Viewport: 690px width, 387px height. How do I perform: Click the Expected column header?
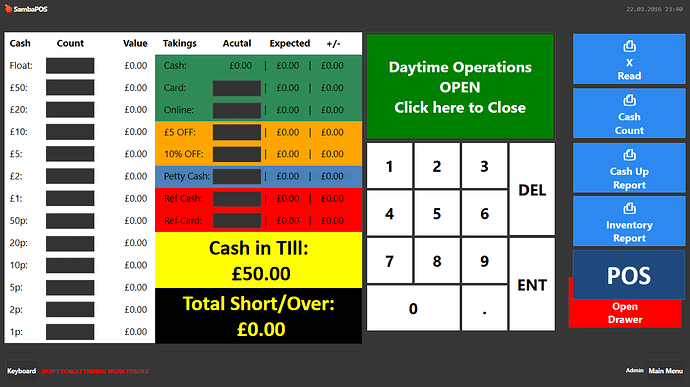point(290,43)
